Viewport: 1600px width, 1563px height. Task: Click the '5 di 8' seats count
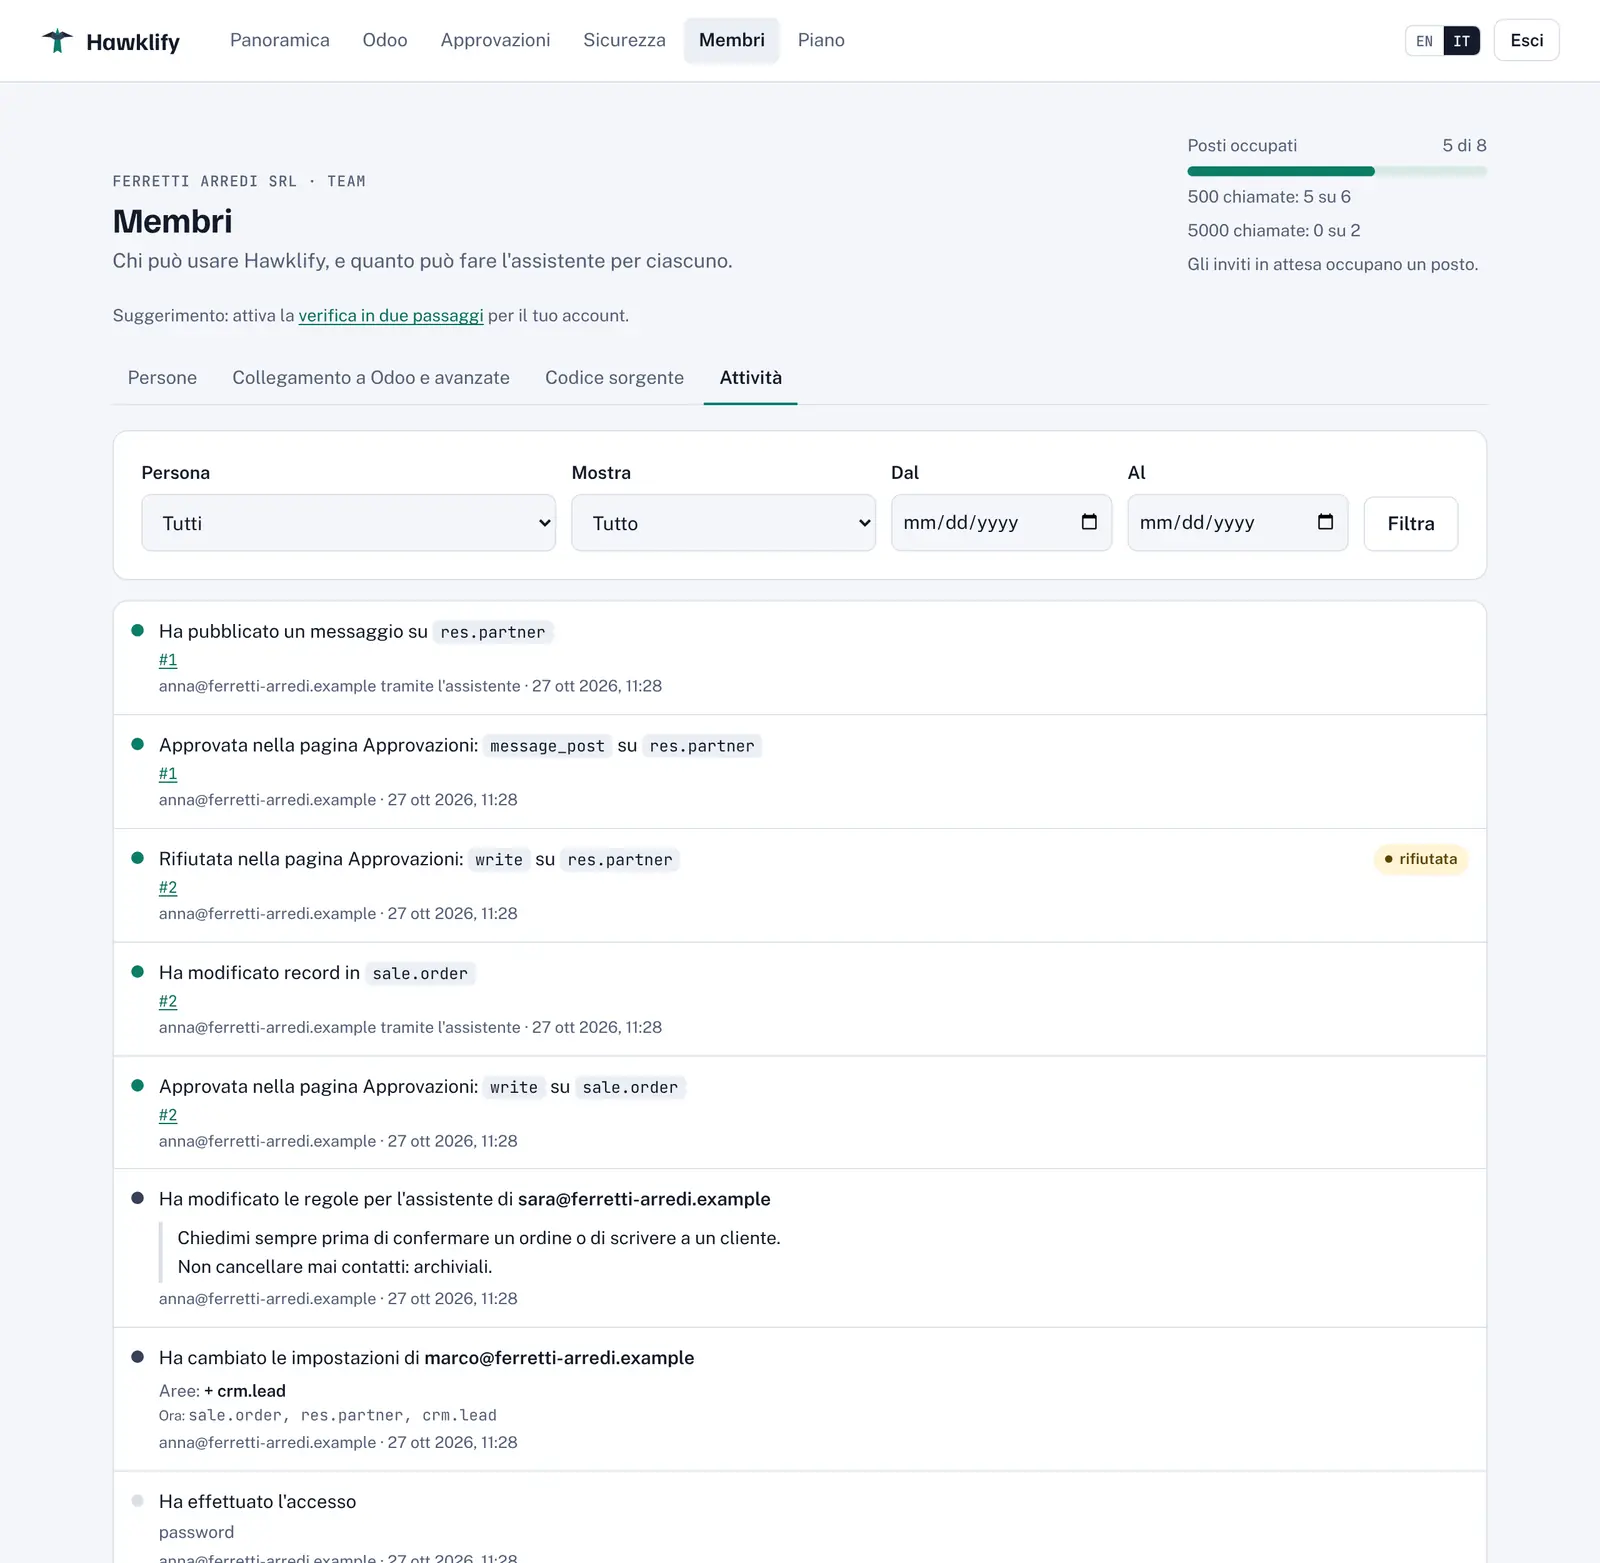(1464, 146)
